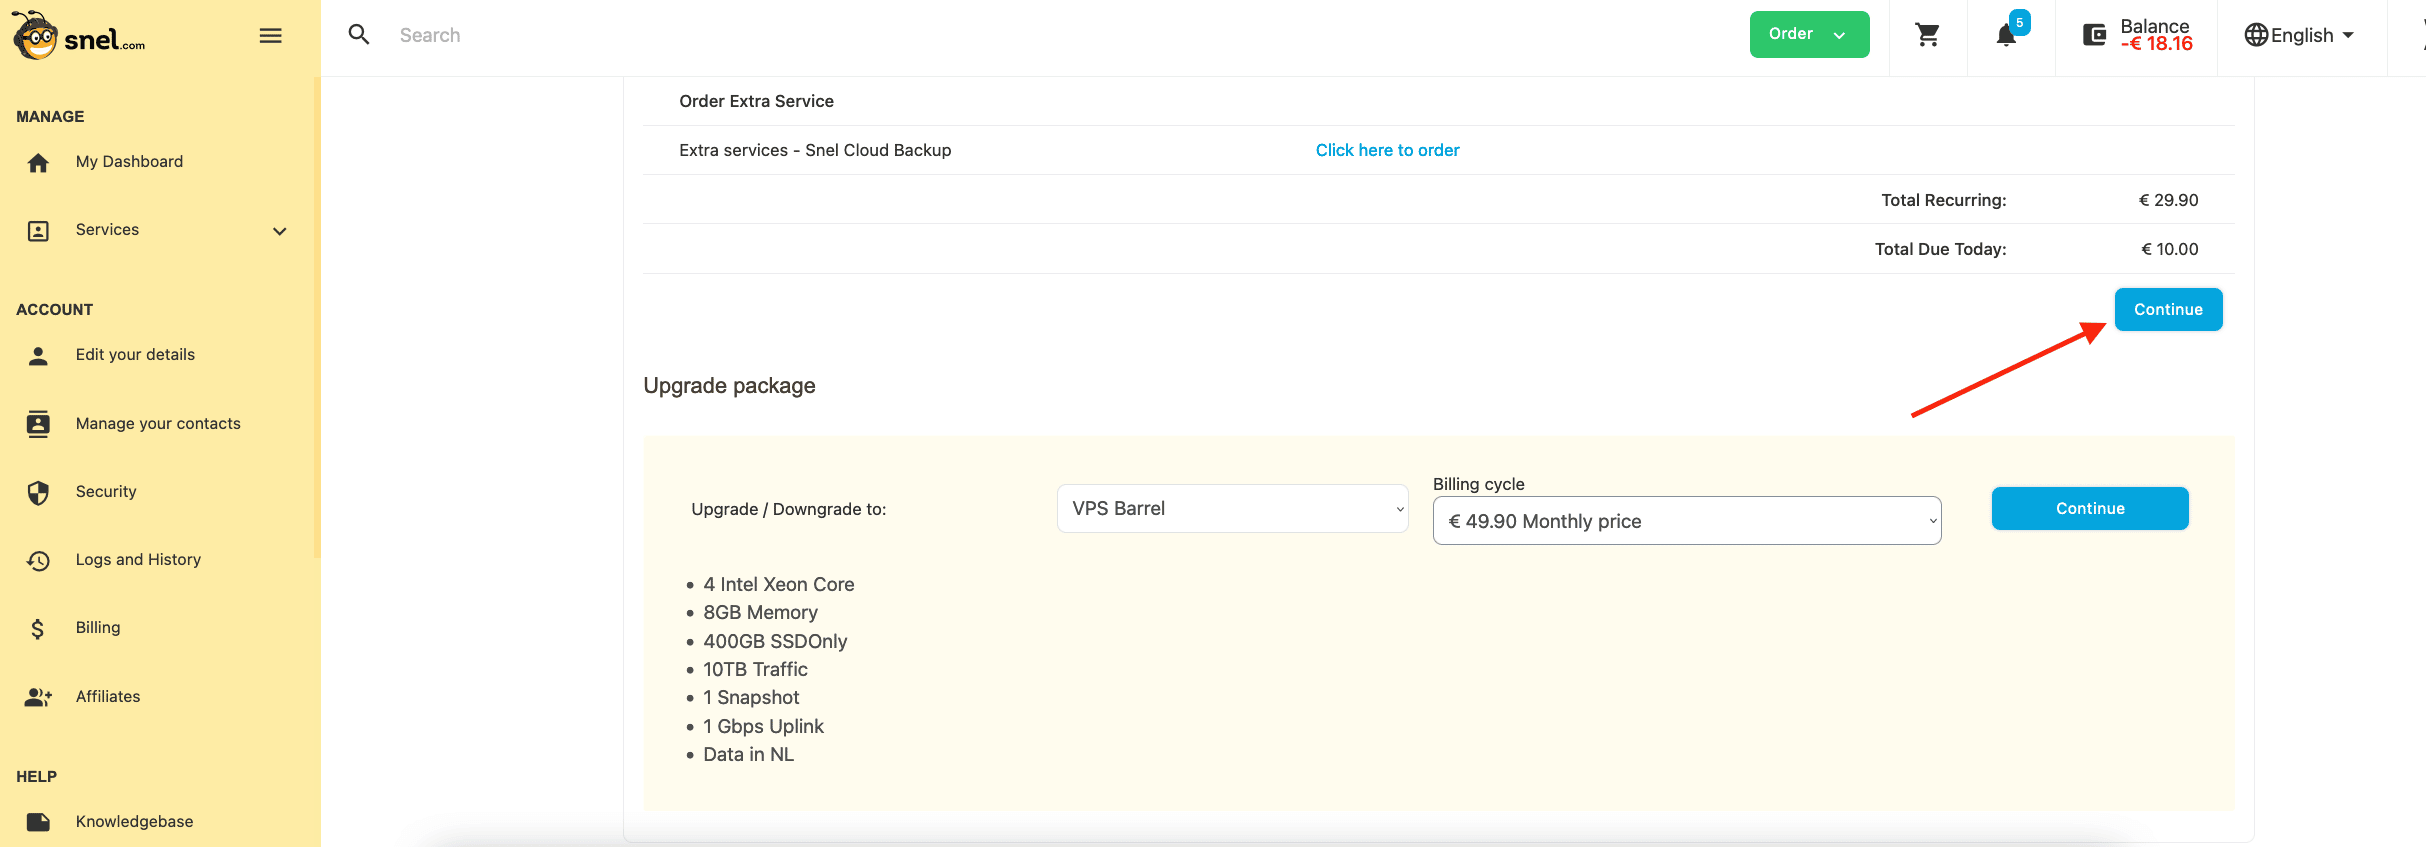This screenshot has height=847, width=2426.
Task: Open the shopping cart icon
Action: [1927, 36]
